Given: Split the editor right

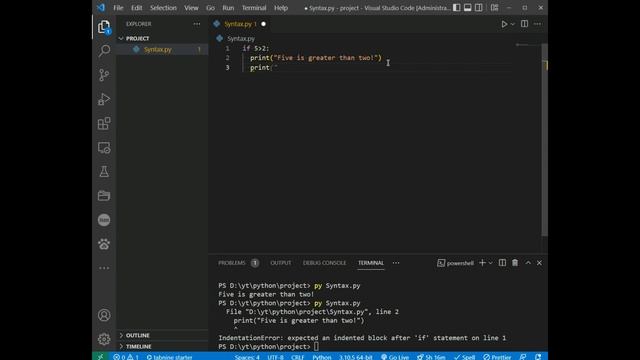Looking at the screenshot, I should pyautogui.click(x=524, y=24).
